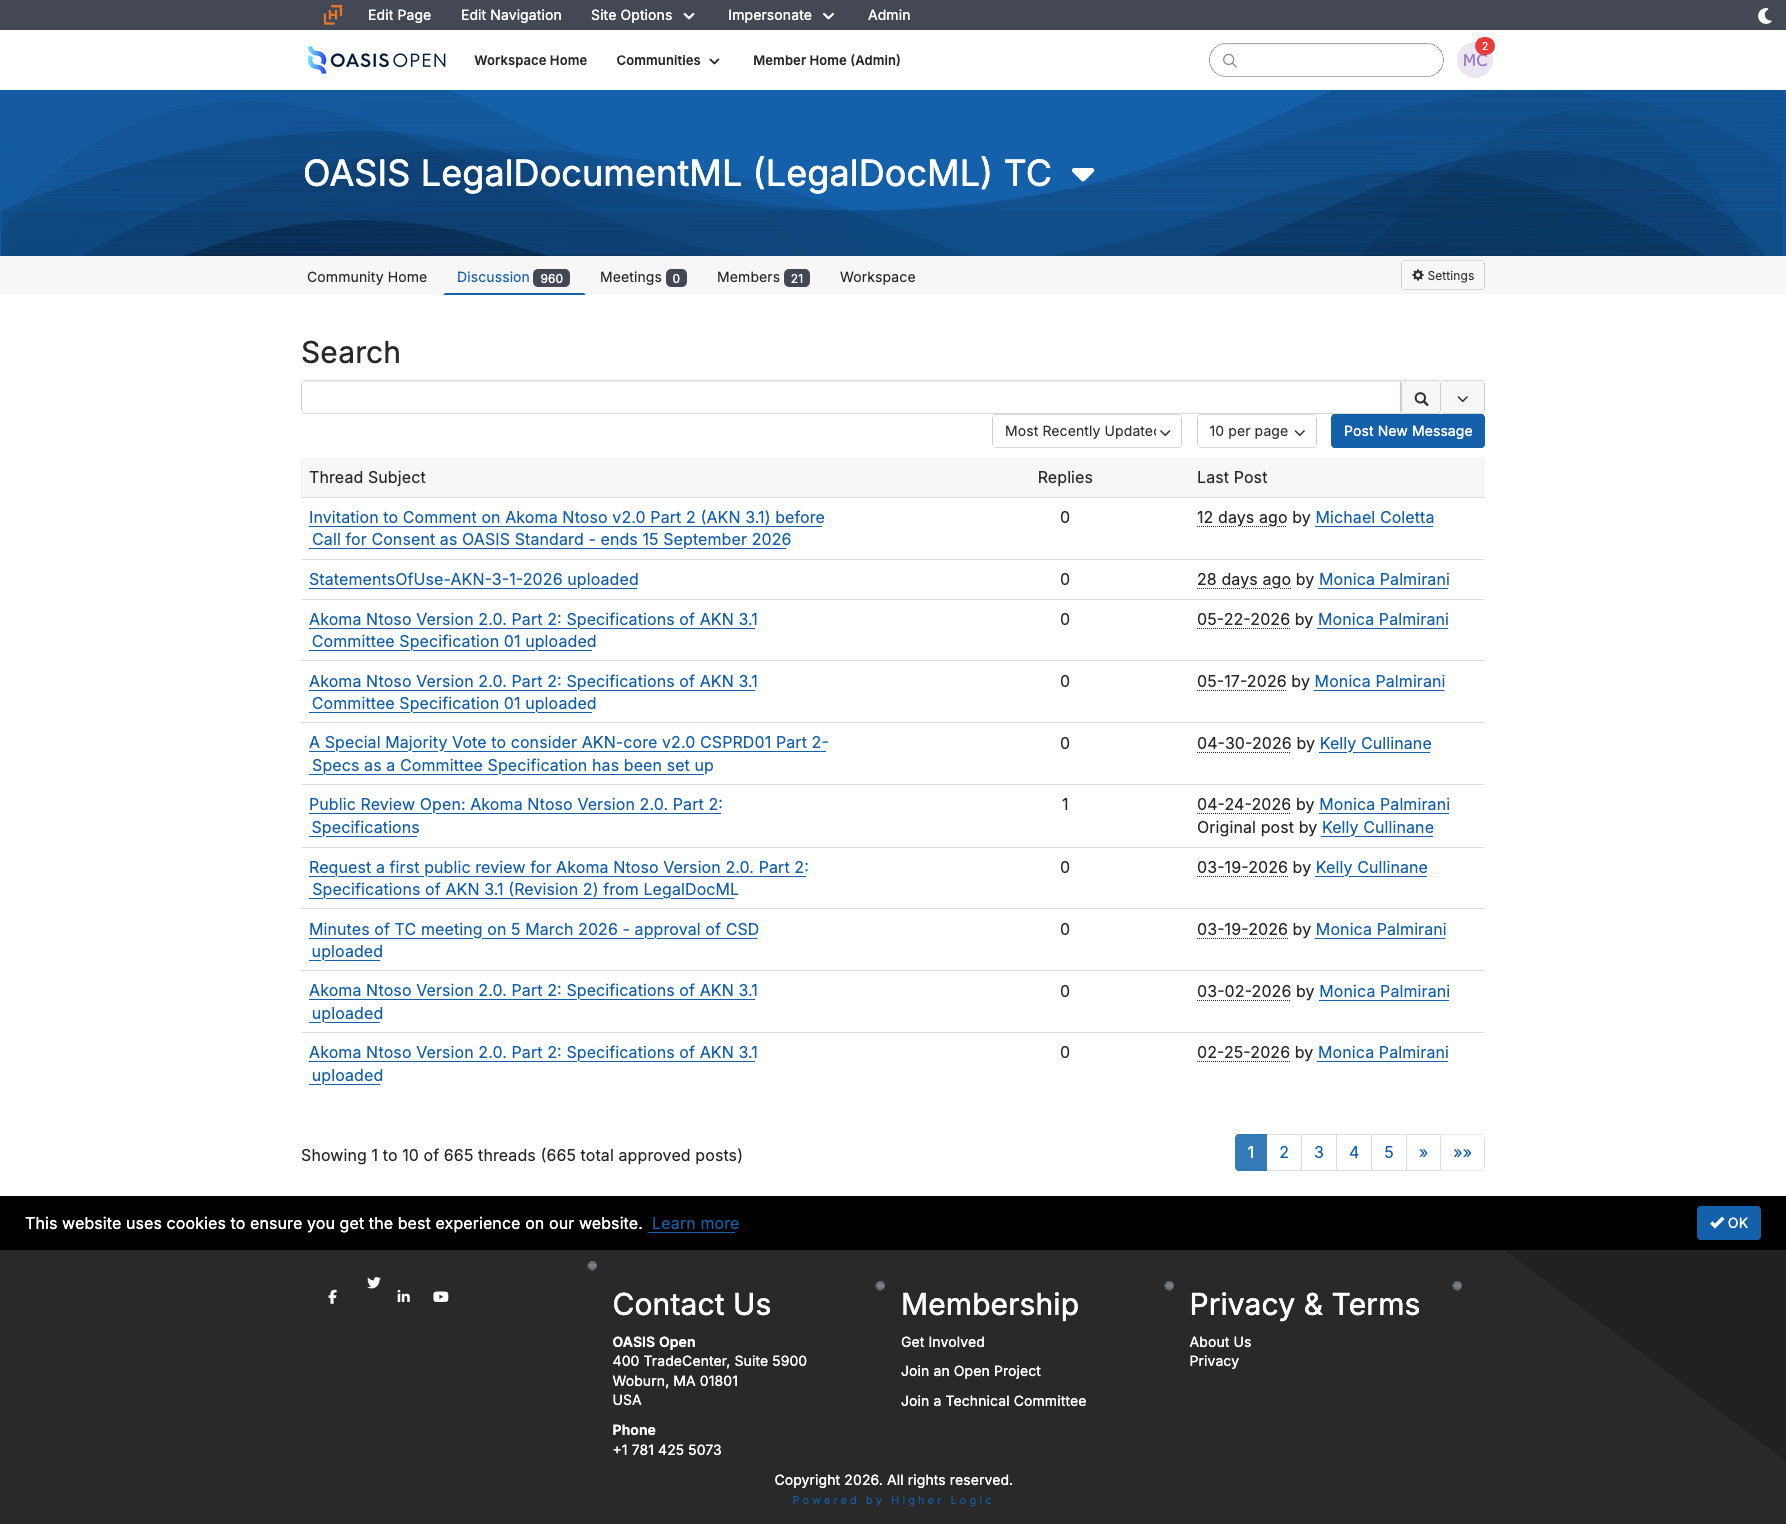Open Site Options dropdown

[x=642, y=15]
